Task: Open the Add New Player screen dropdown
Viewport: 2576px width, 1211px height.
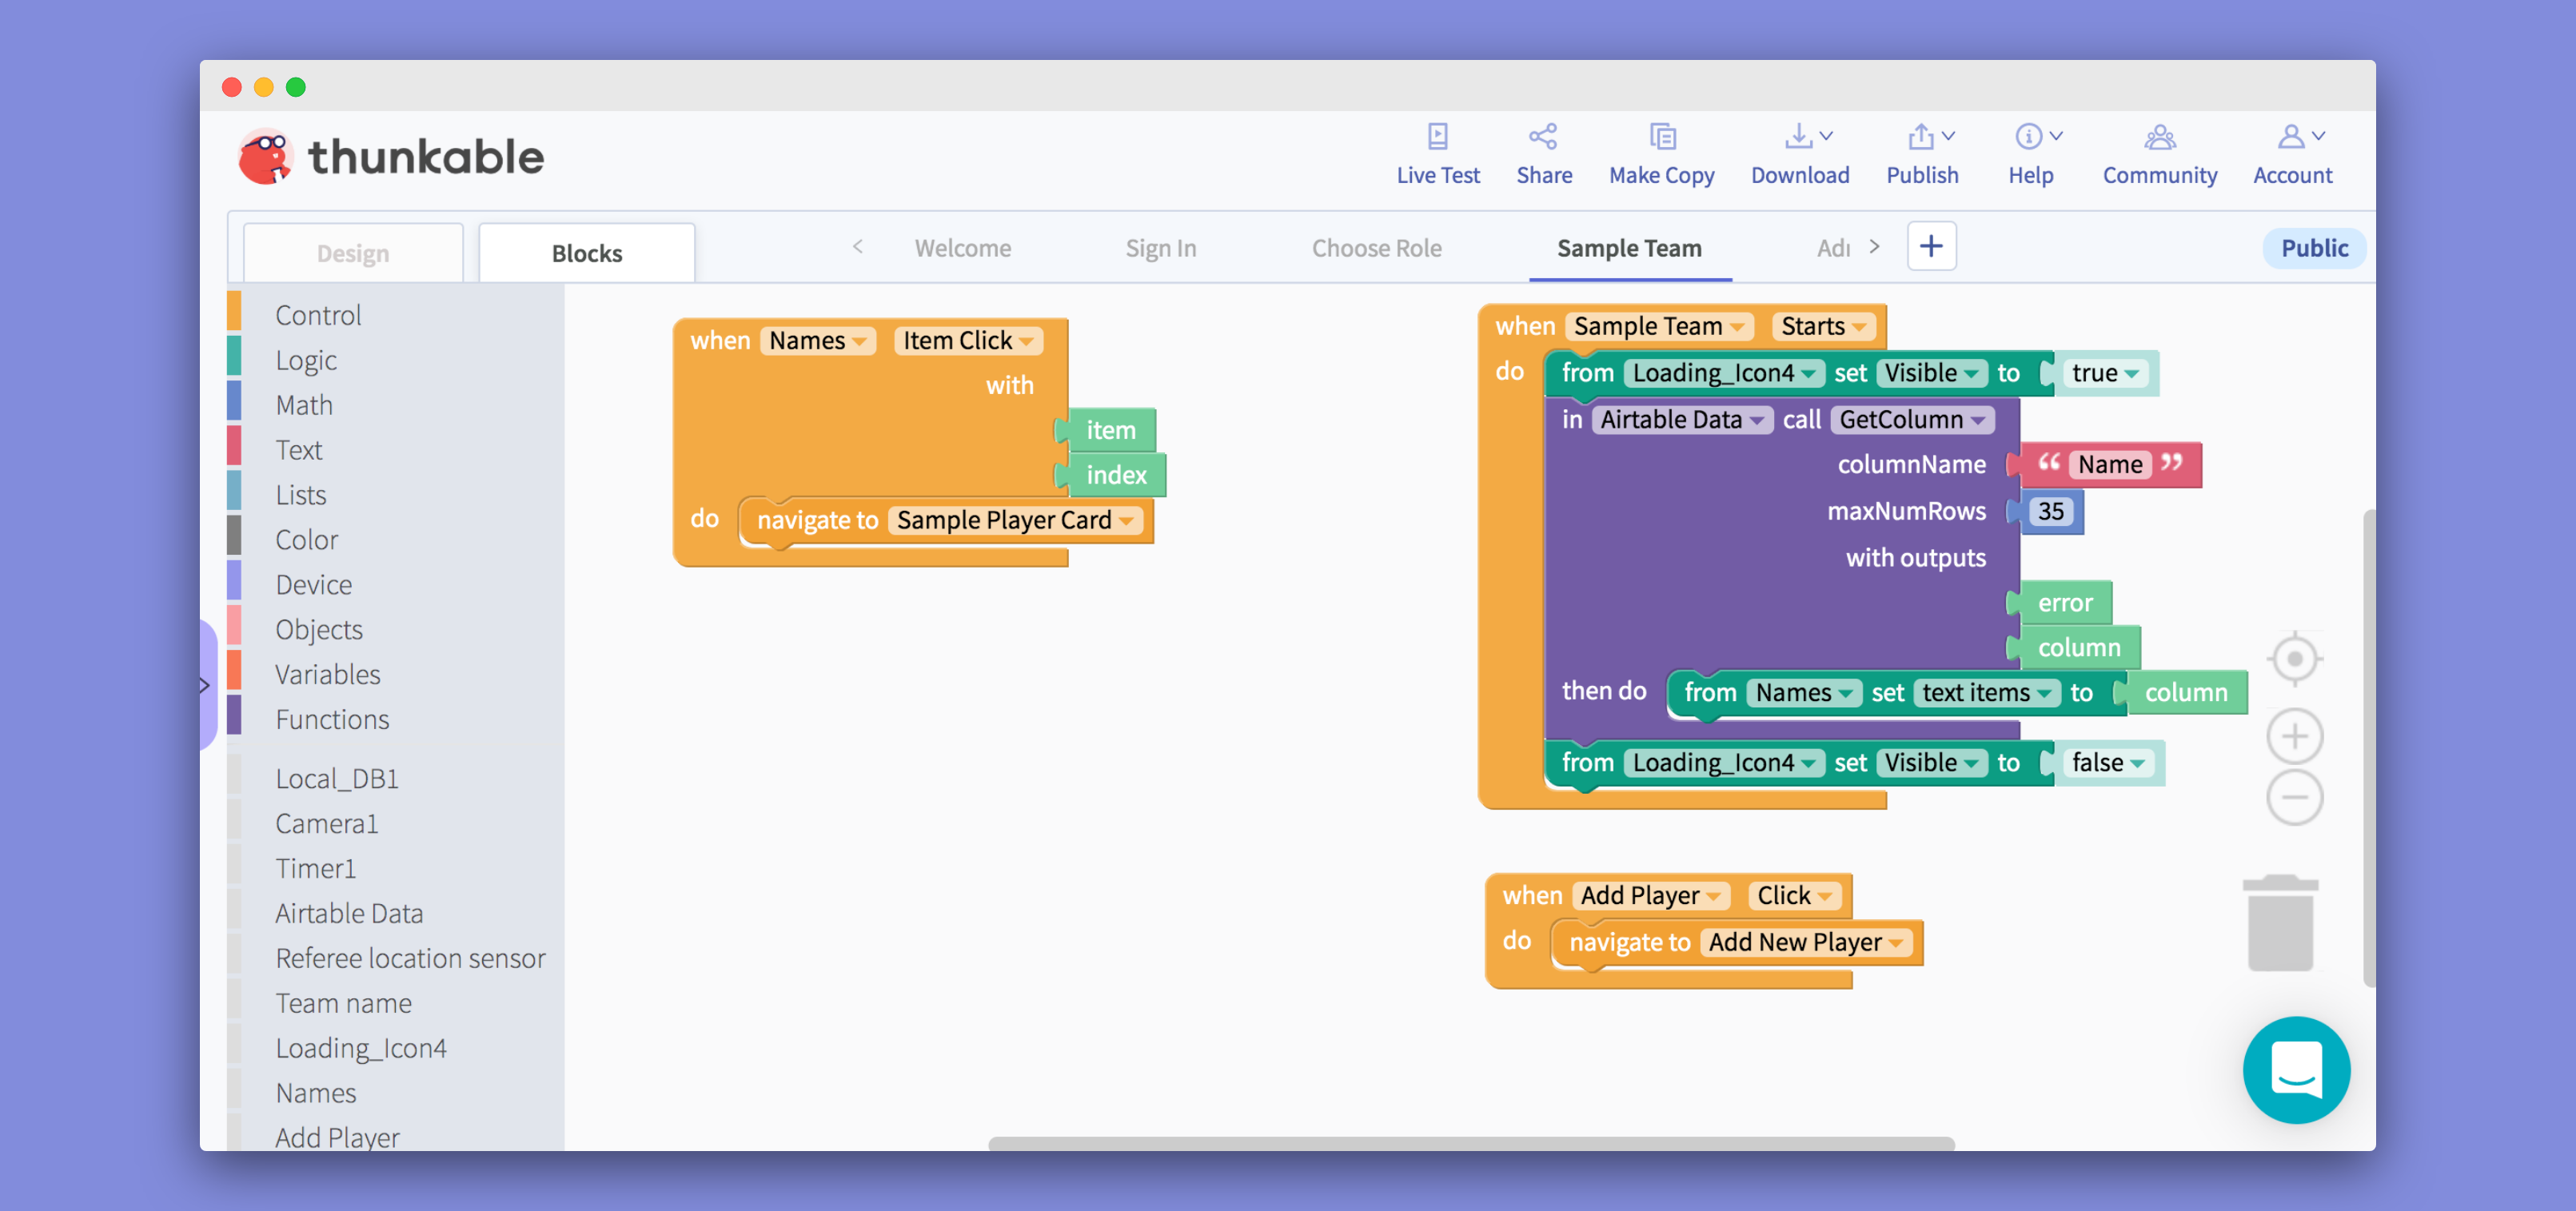Action: [x=1805, y=943]
